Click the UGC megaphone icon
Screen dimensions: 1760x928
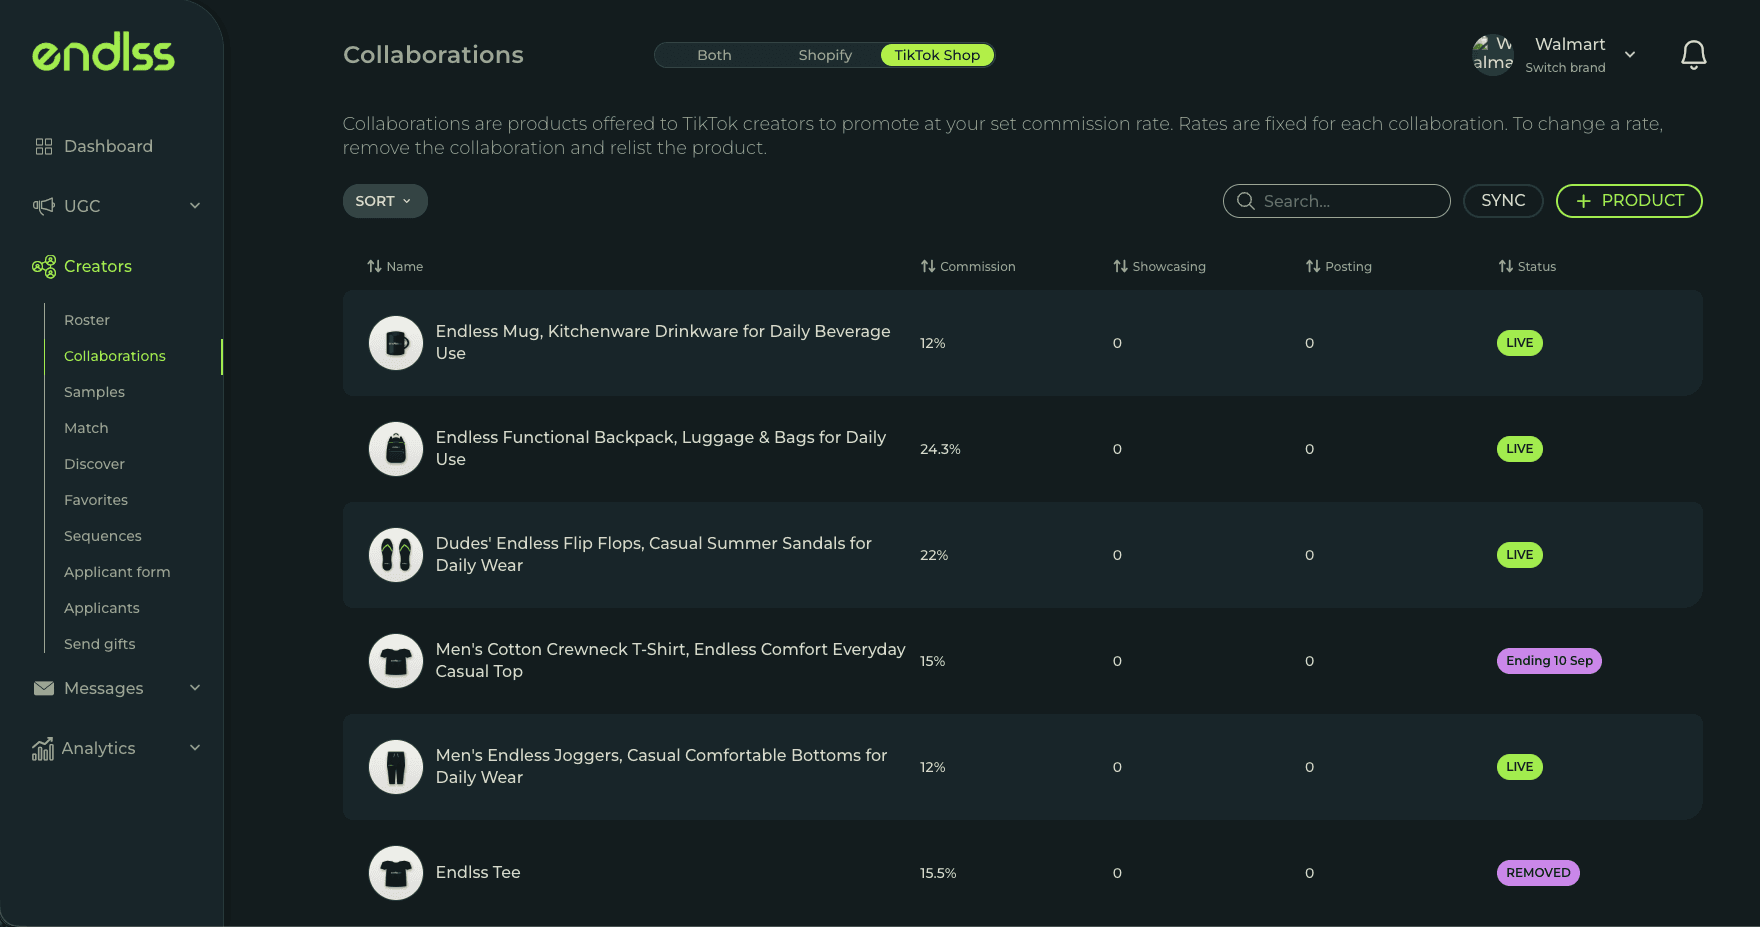pyautogui.click(x=44, y=206)
